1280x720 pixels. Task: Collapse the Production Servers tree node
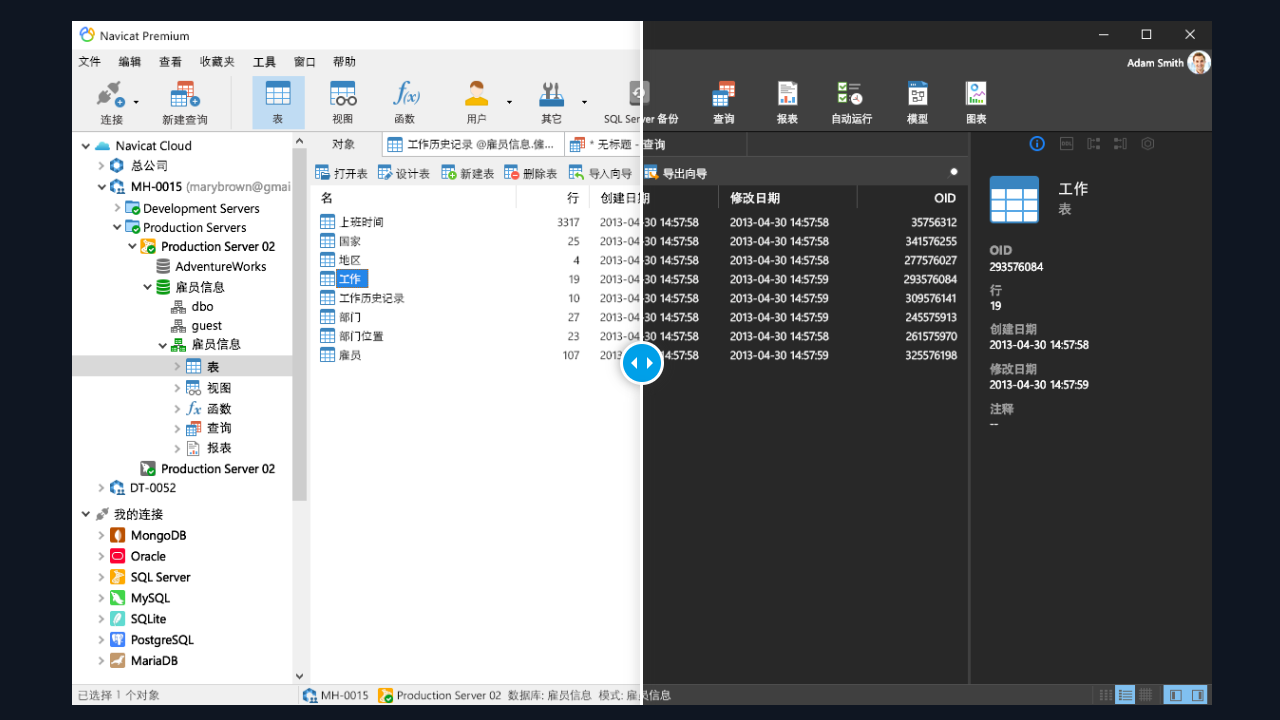click(x=118, y=227)
